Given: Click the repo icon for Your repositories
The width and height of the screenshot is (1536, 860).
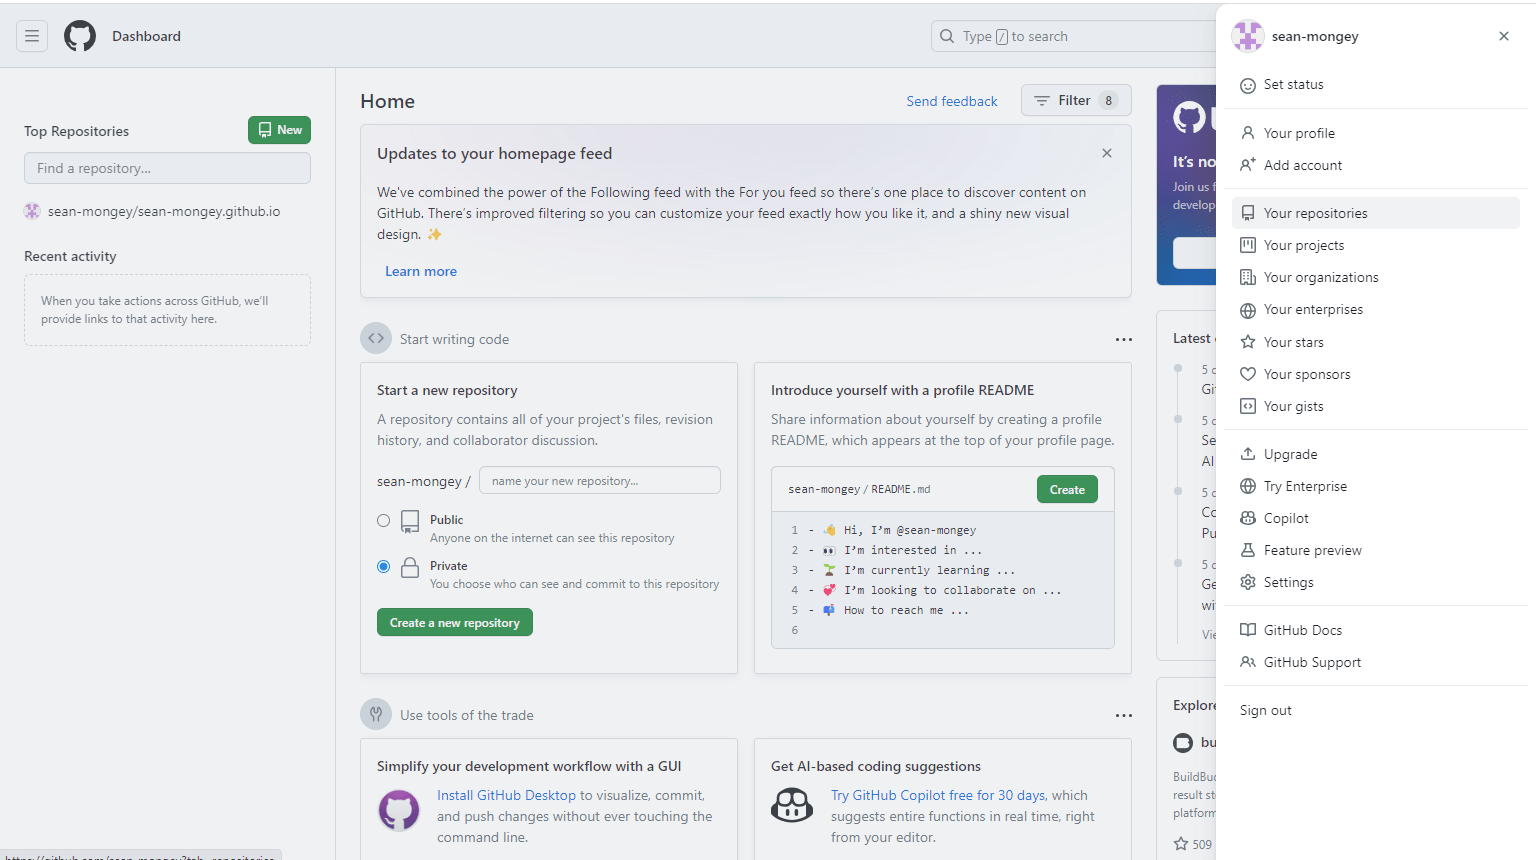Looking at the screenshot, I should tap(1248, 213).
